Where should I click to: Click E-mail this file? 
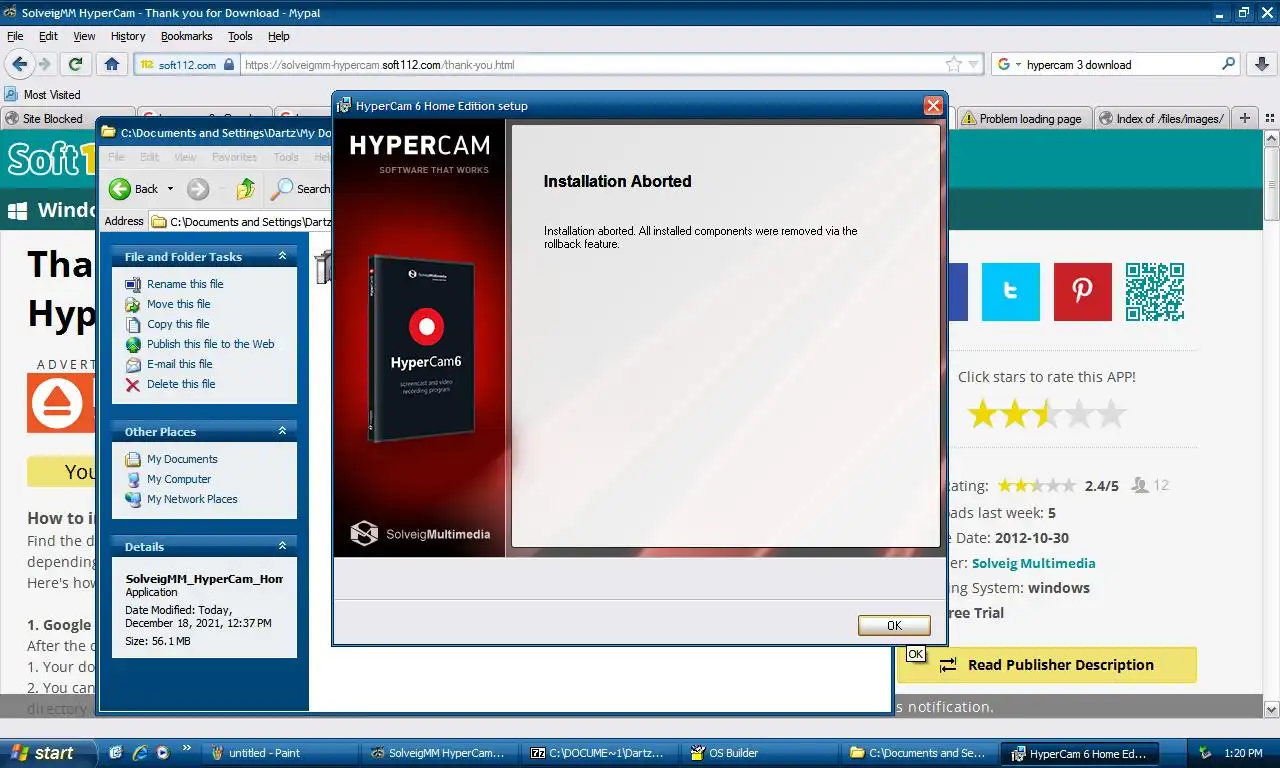tap(180, 364)
